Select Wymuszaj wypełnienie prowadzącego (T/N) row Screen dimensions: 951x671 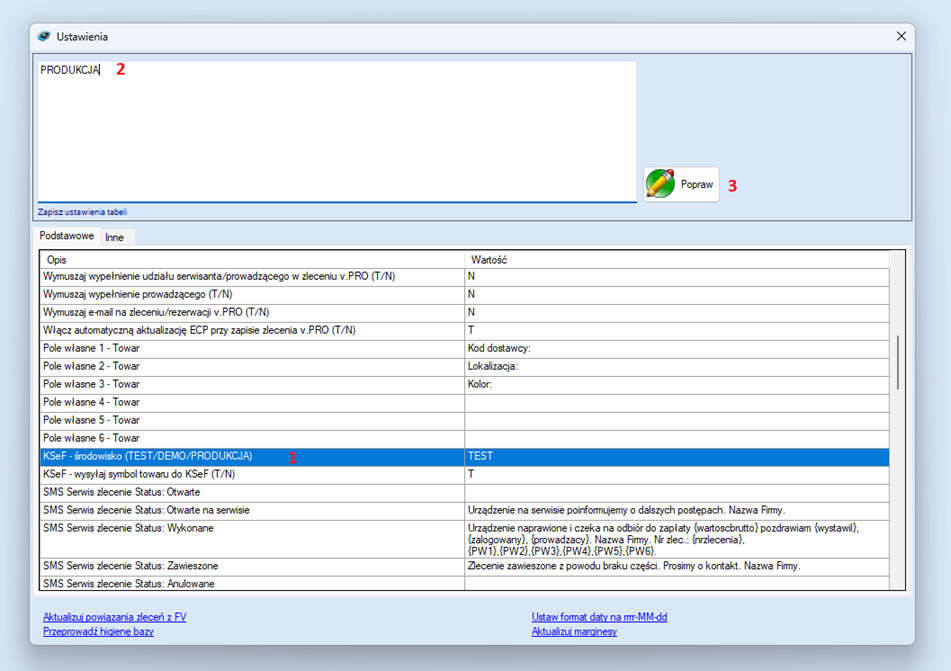(x=138, y=295)
